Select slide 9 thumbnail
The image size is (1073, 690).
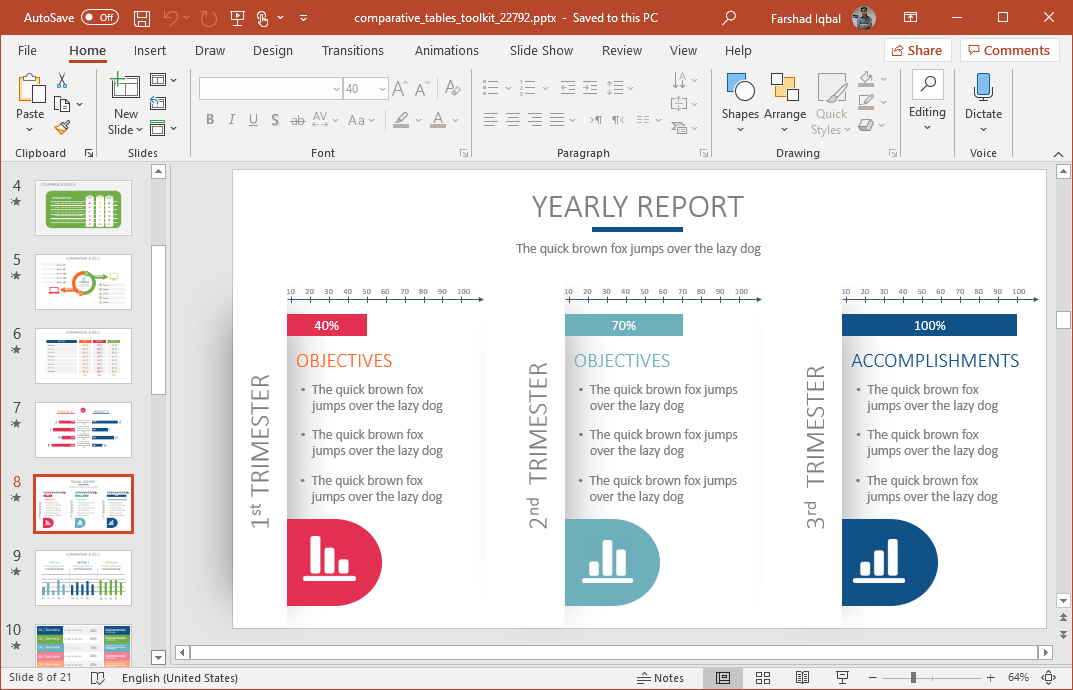pos(83,577)
